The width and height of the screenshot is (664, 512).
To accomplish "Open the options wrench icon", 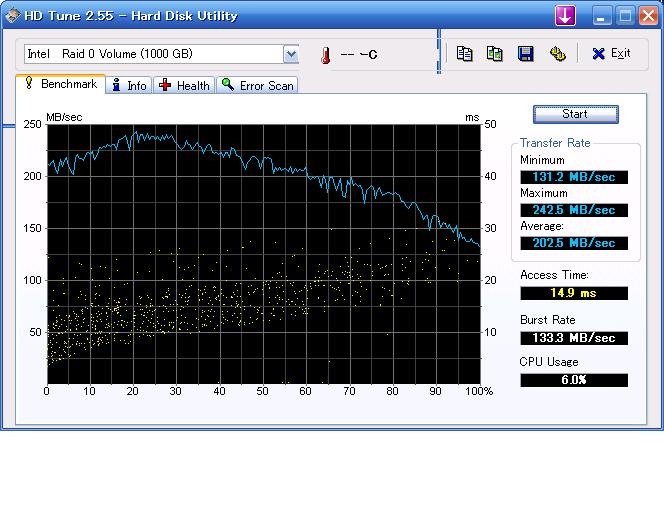I will click(557, 54).
